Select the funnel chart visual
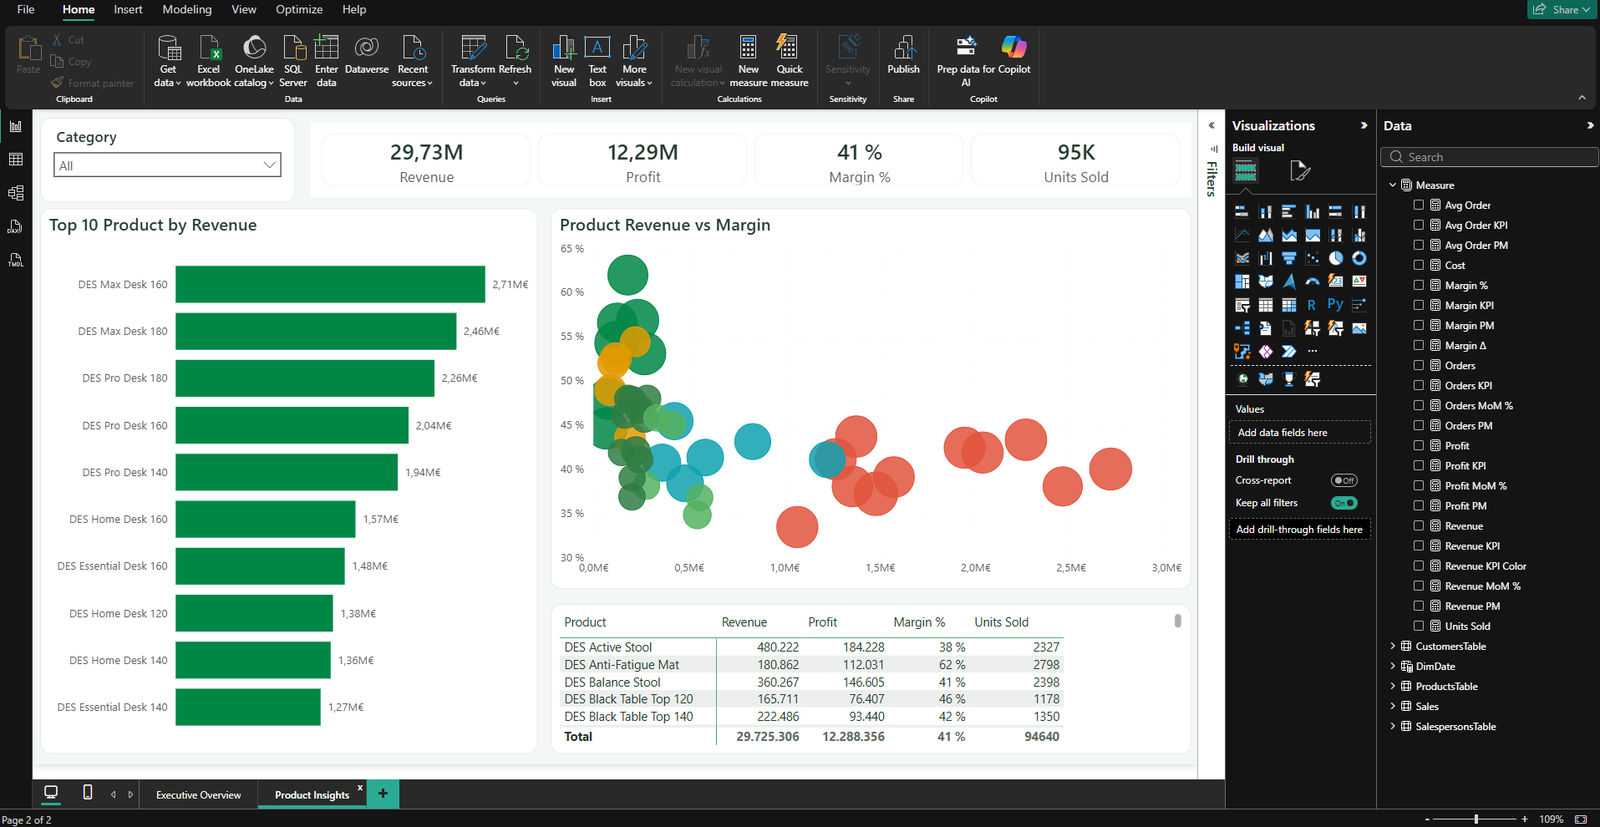 pyautogui.click(x=1289, y=258)
